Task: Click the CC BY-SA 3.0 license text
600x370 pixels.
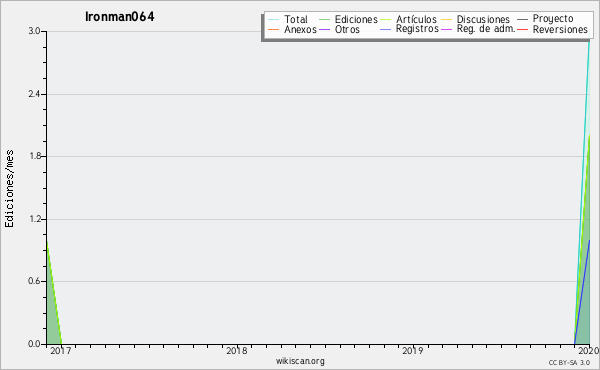Action: pyautogui.click(x=569, y=363)
